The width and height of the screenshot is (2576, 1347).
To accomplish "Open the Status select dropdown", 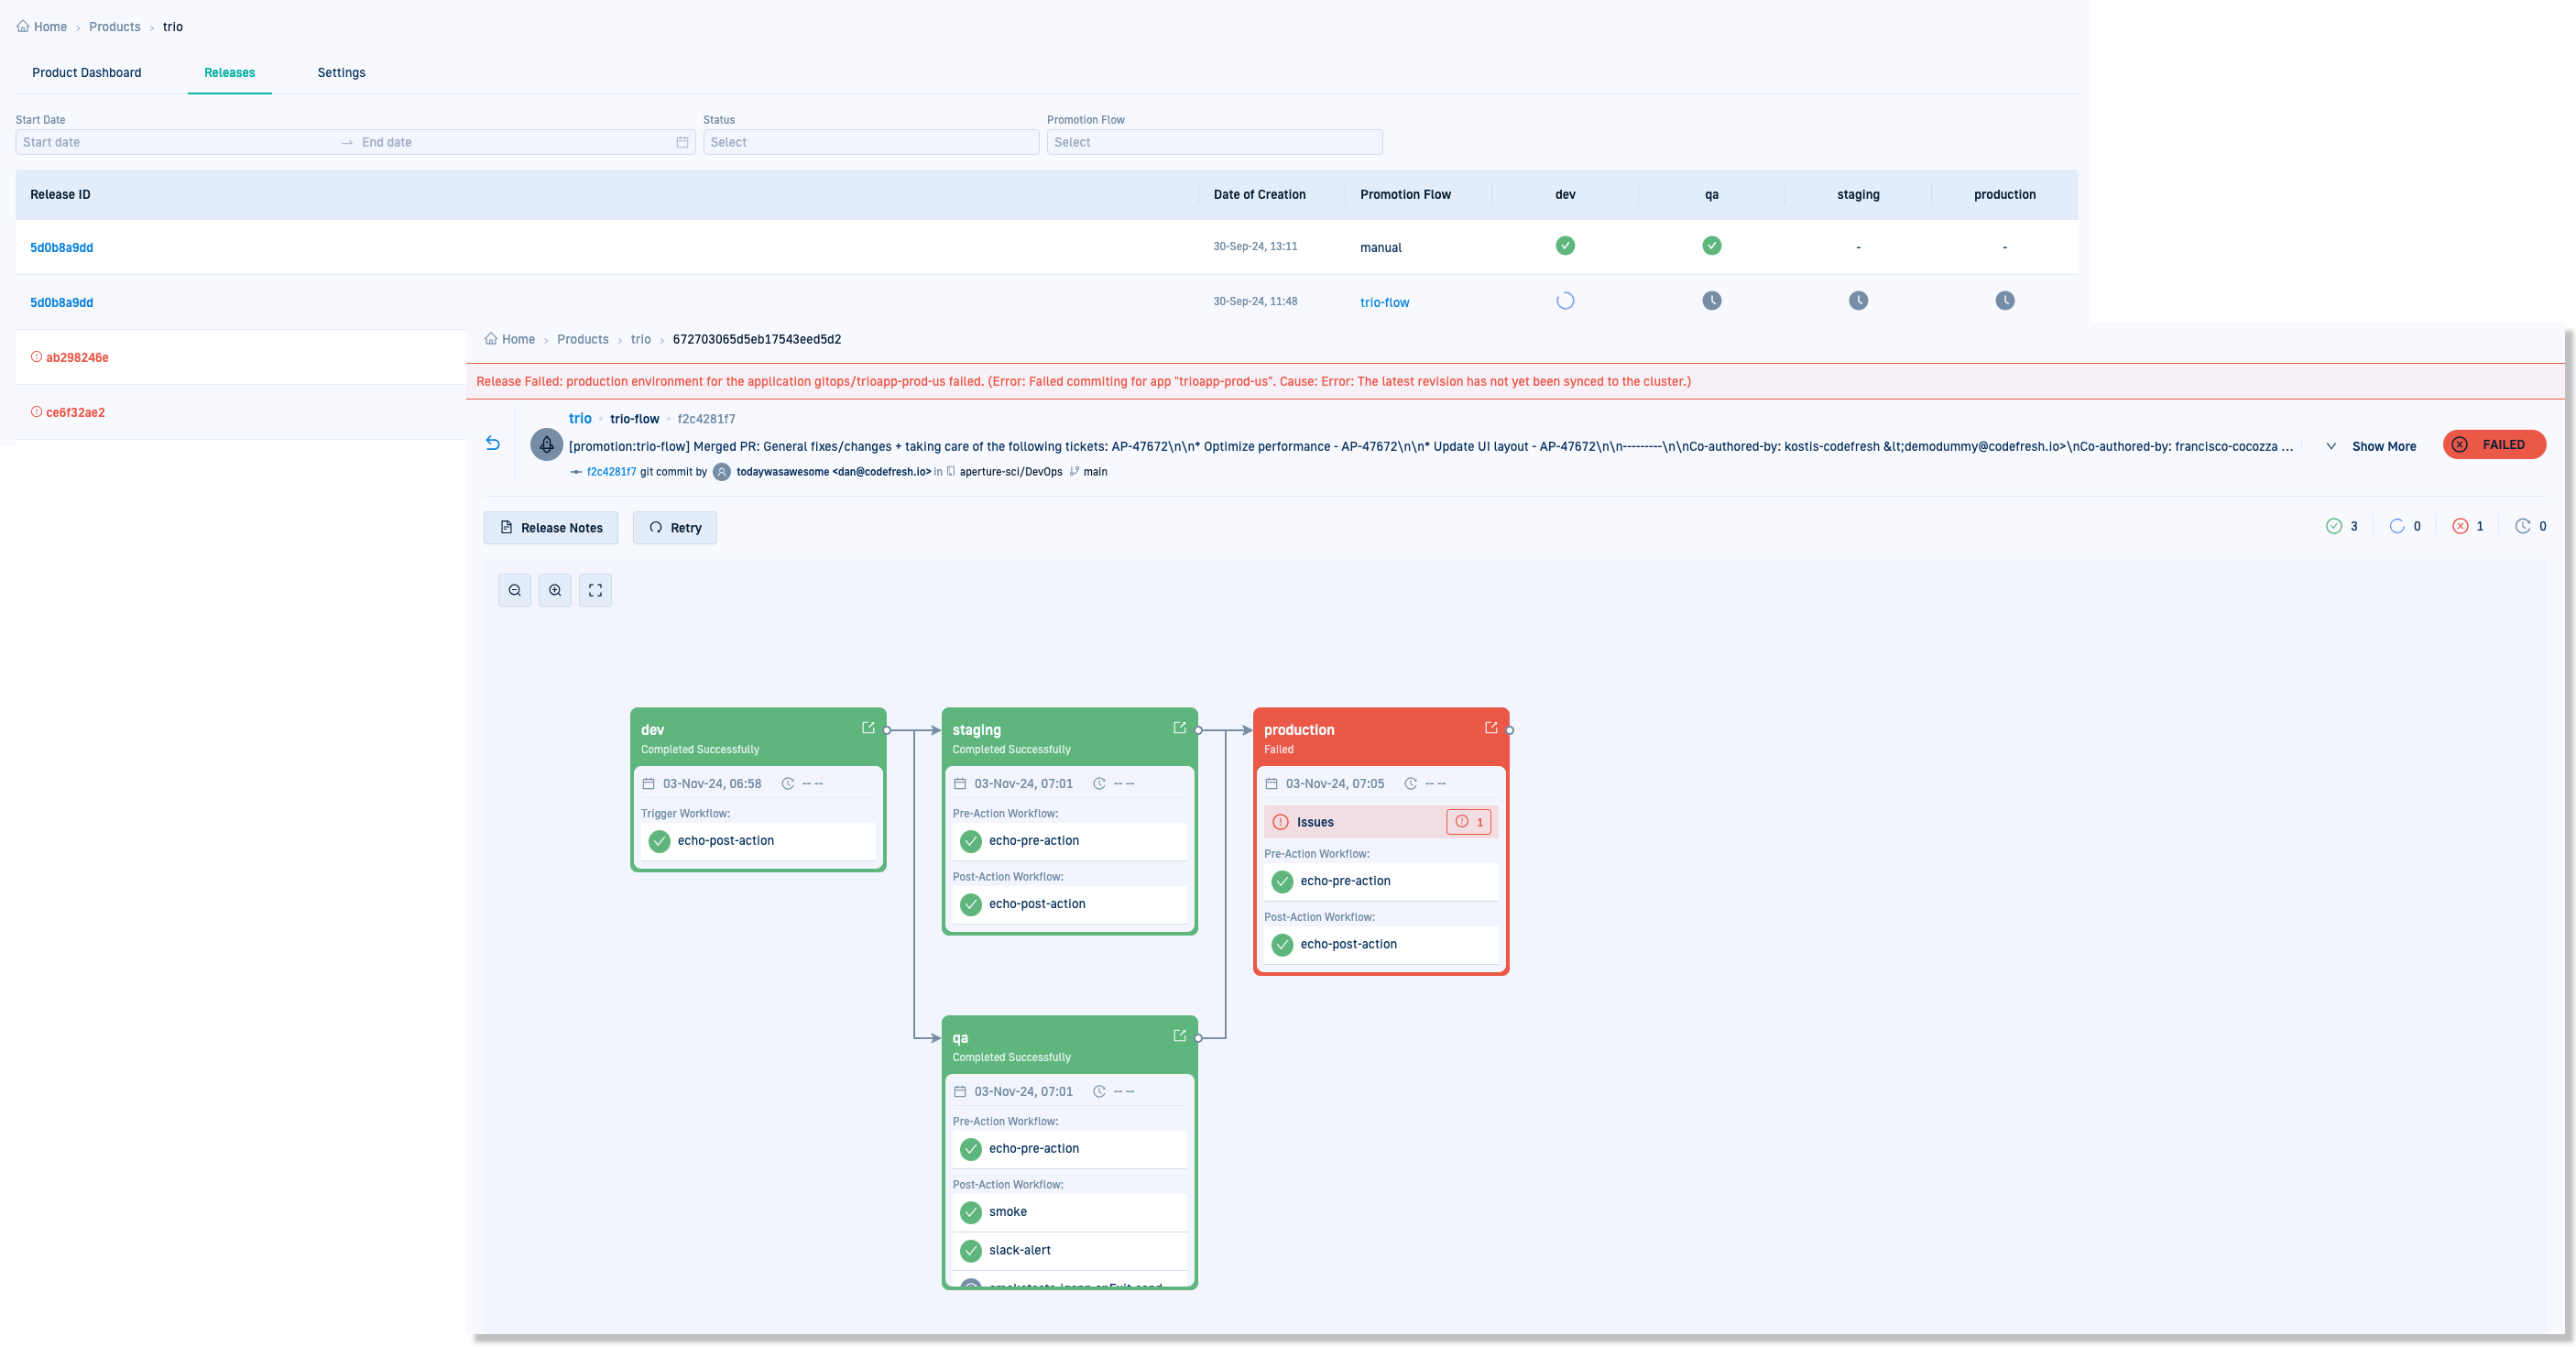I will 870,142.
